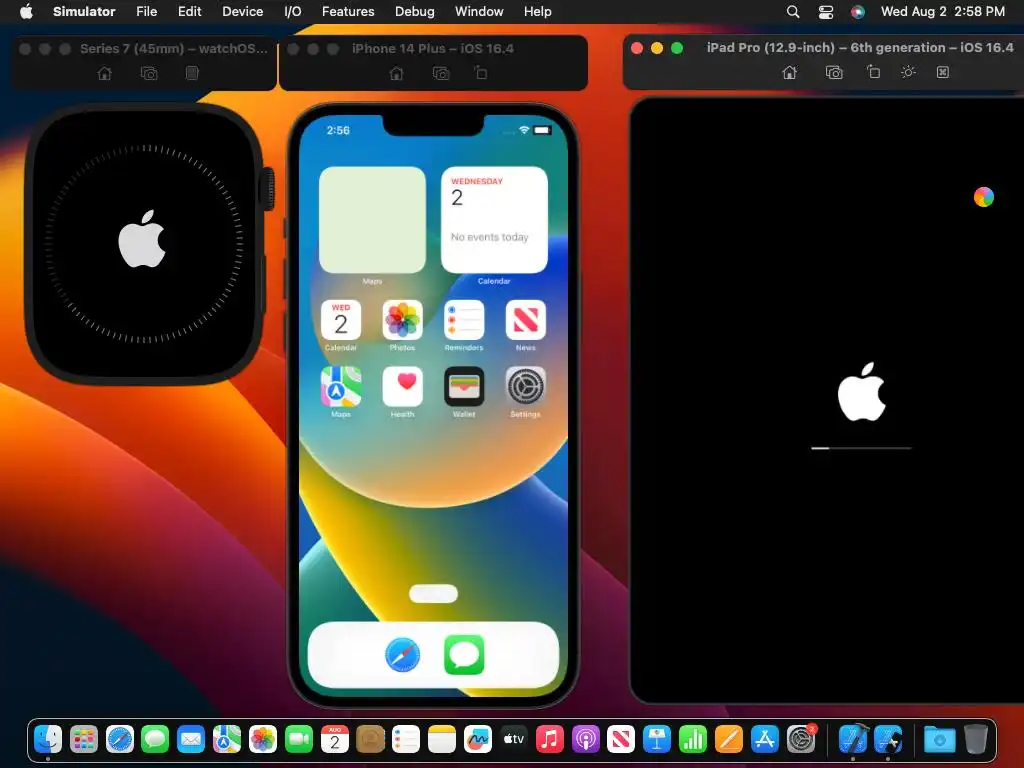Rotate the iPhone 14 Plus simulator

pyautogui.click(x=481, y=73)
